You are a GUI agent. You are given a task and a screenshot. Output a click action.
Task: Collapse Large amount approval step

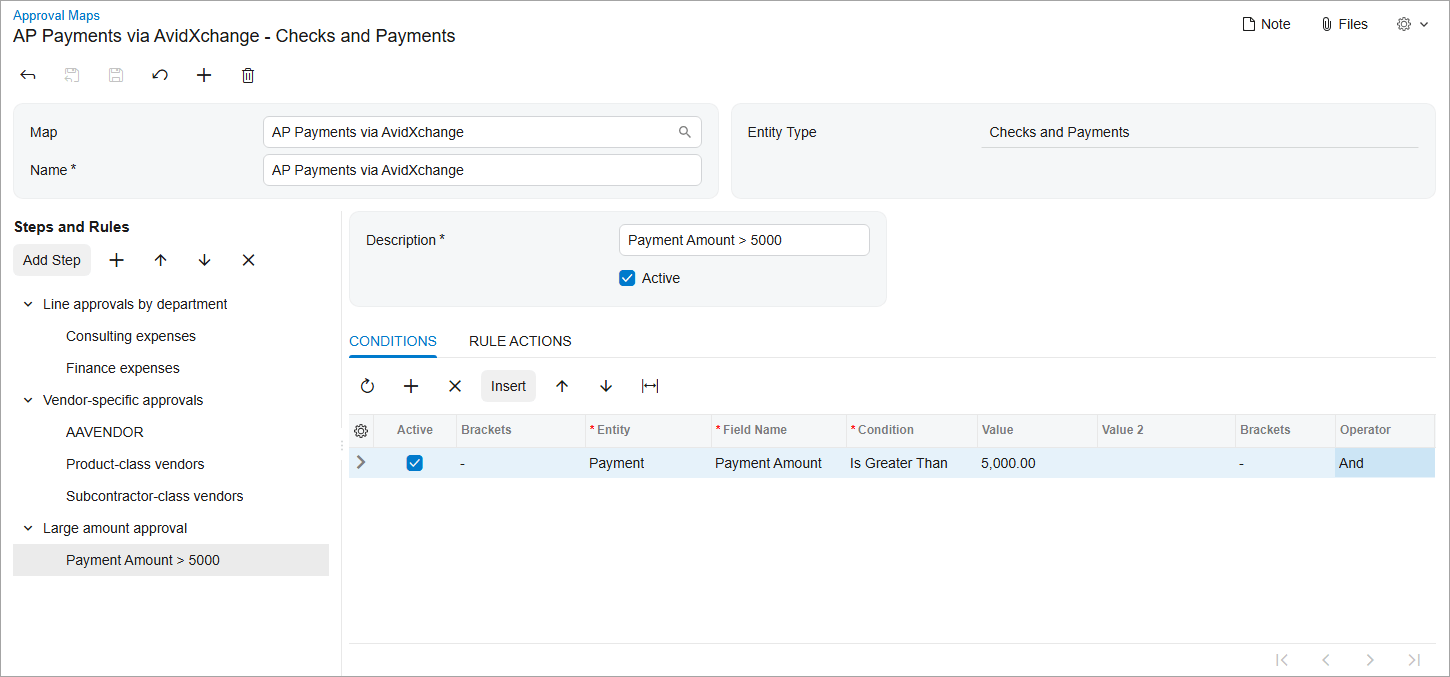28,528
